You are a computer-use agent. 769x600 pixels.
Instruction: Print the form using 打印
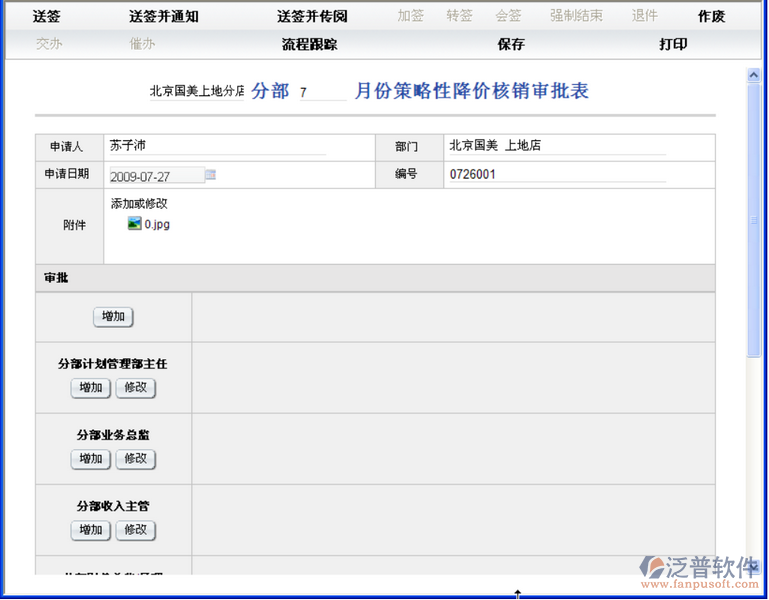point(673,44)
